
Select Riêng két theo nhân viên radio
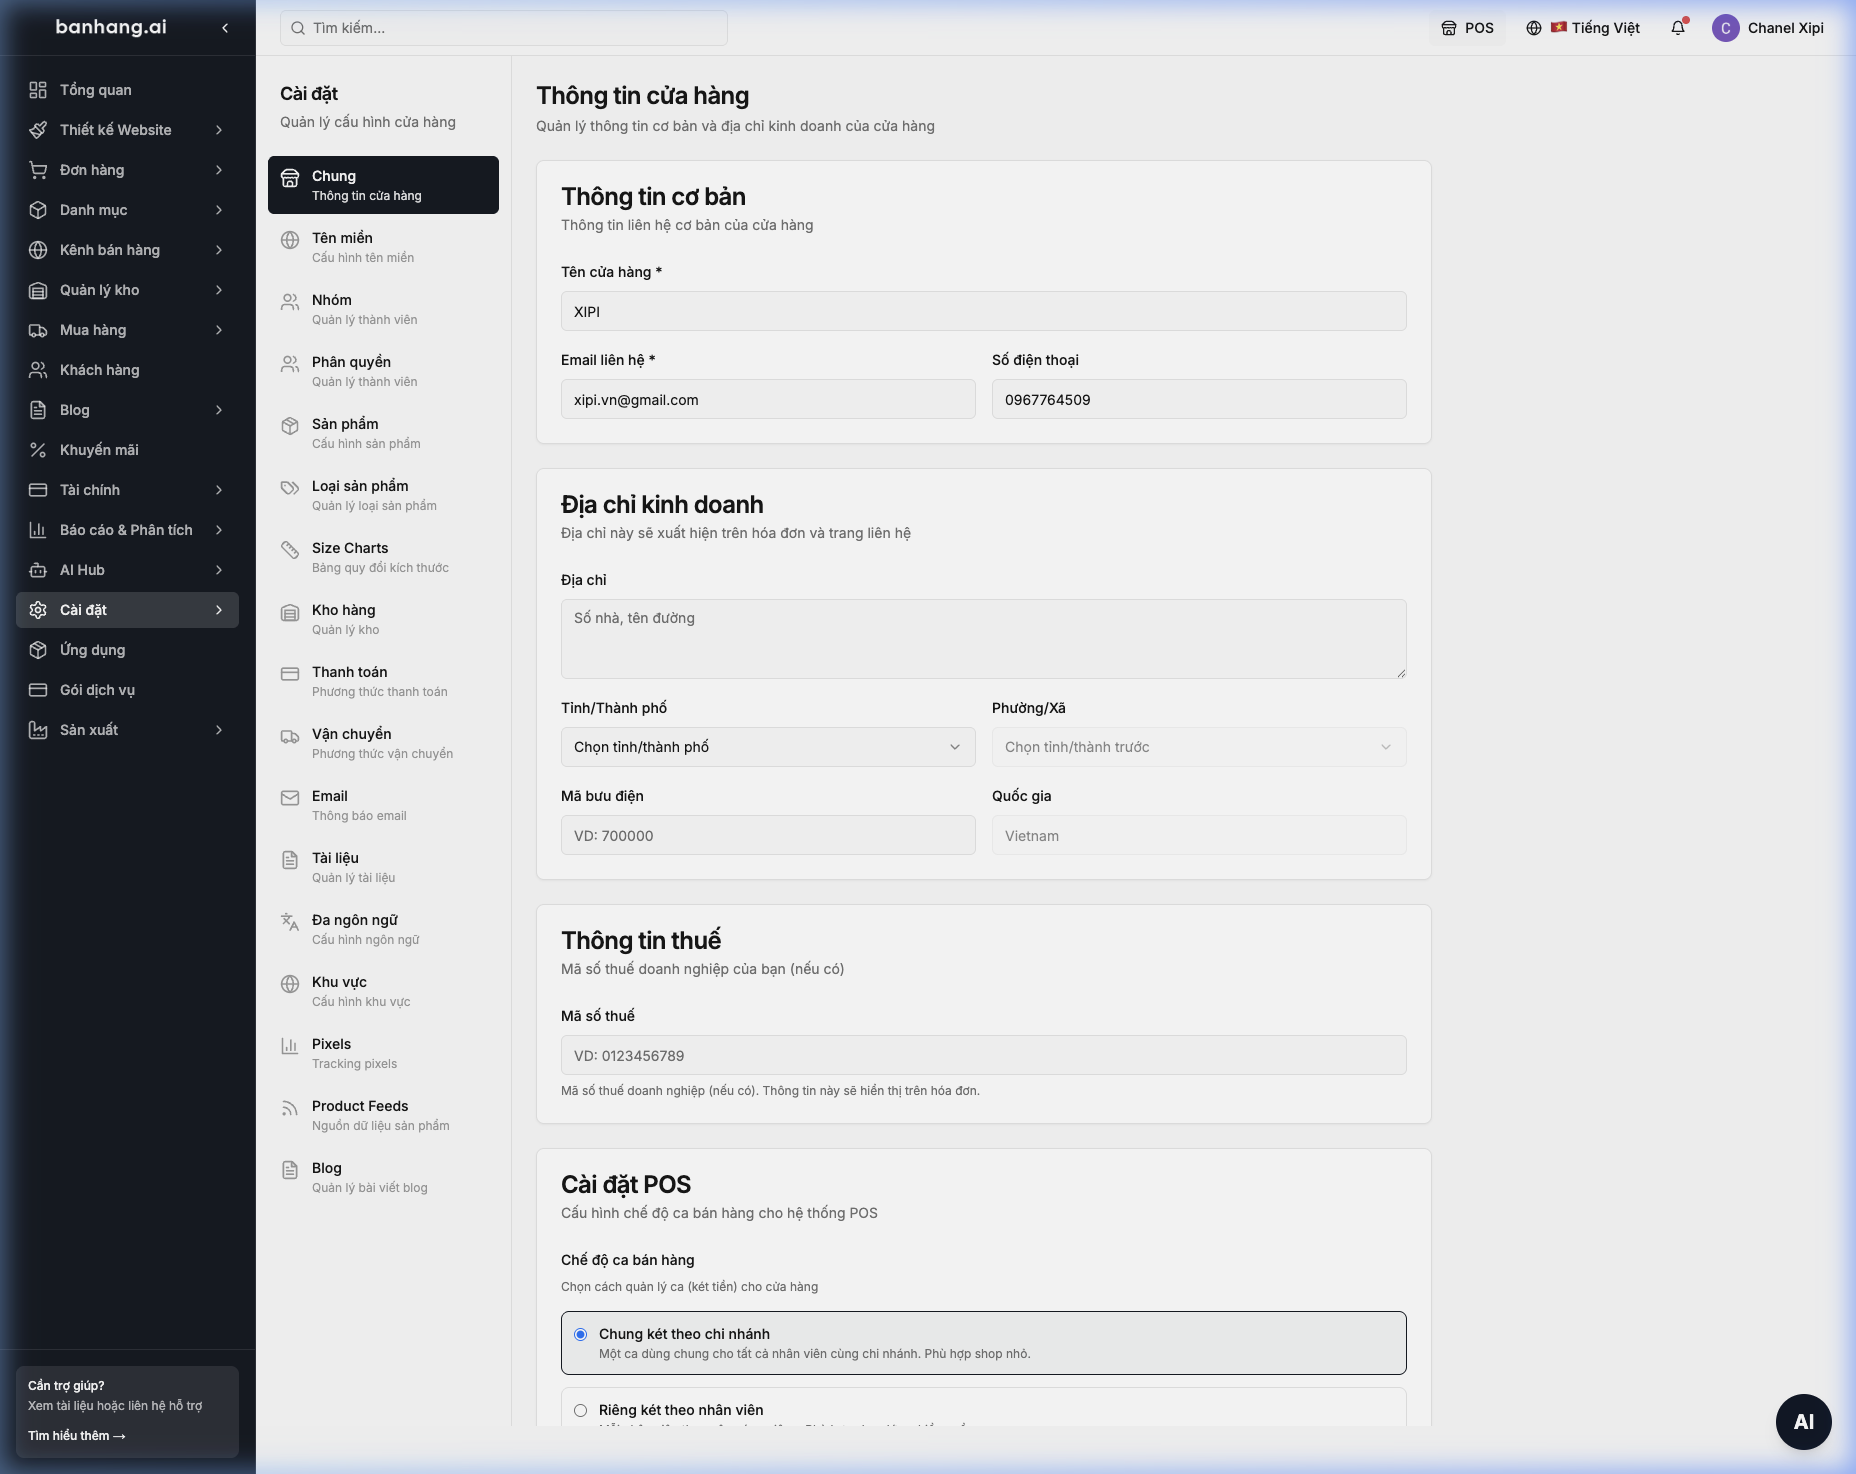(580, 1410)
